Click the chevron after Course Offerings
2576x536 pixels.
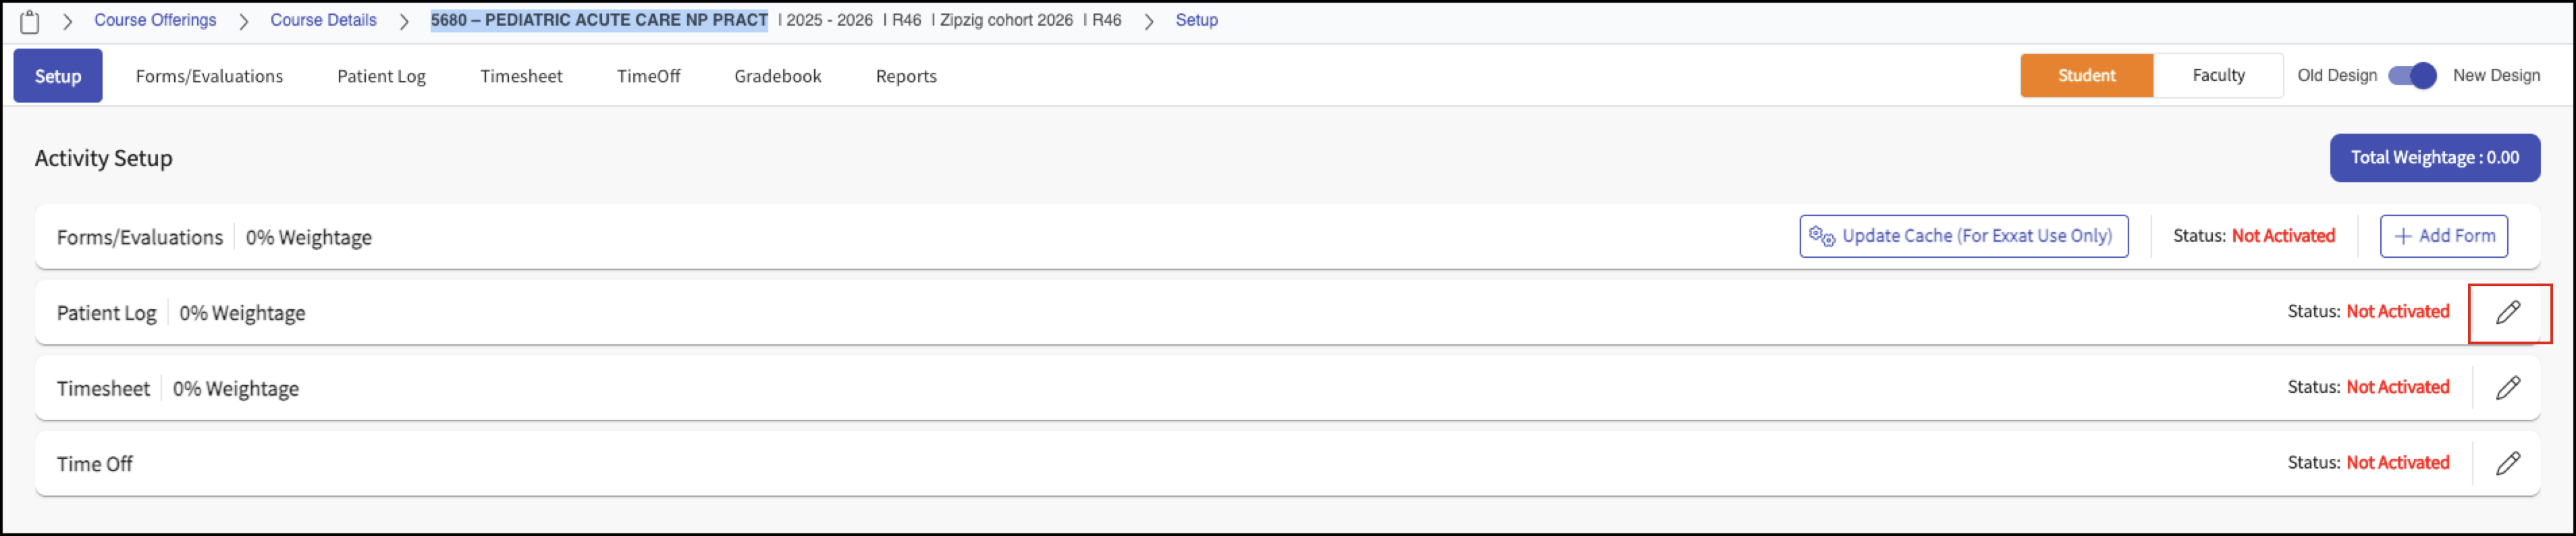point(243,21)
